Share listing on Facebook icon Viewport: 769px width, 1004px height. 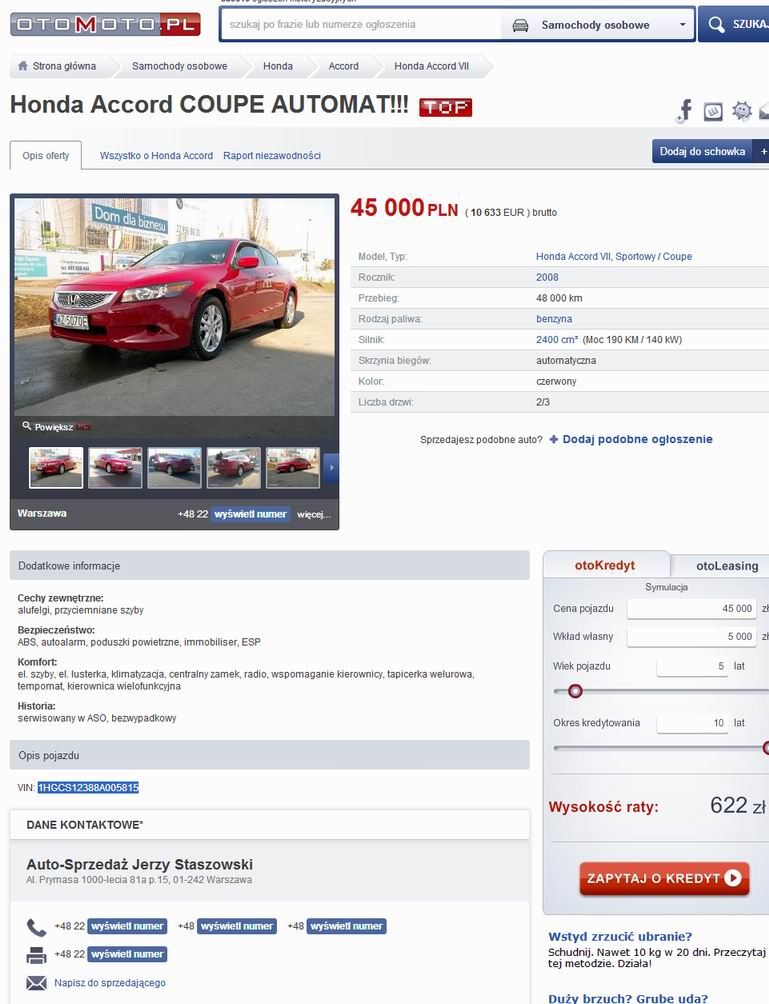click(x=684, y=111)
